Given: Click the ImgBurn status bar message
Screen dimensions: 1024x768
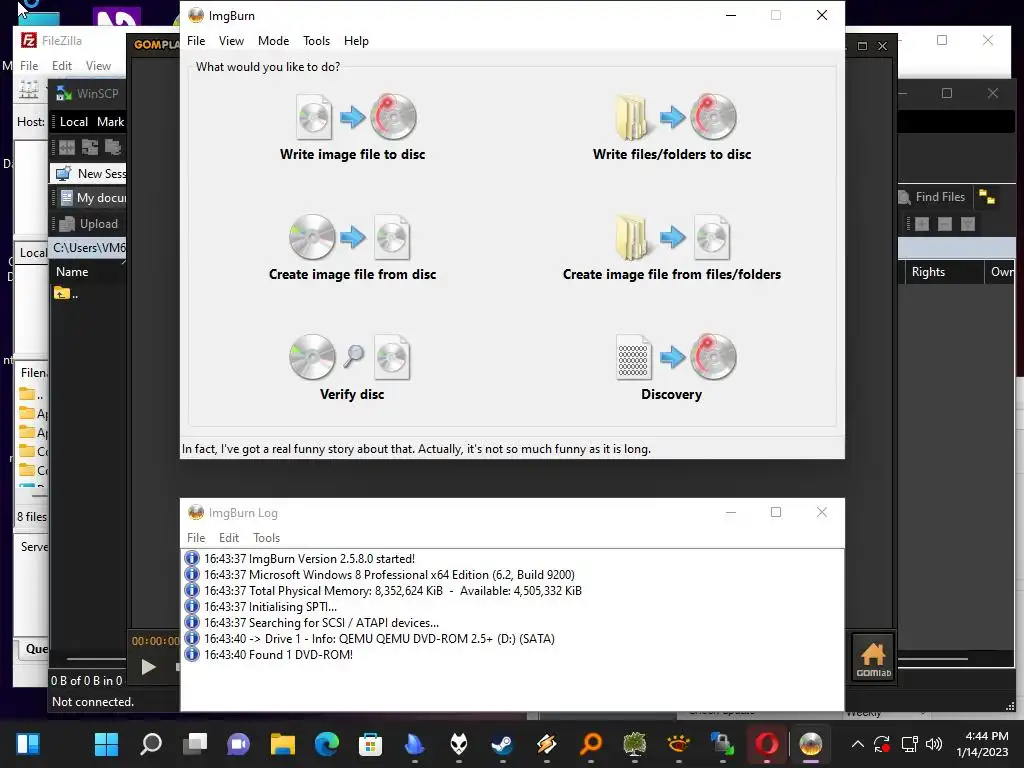Looking at the screenshot, I should click(x=416, y=449).
